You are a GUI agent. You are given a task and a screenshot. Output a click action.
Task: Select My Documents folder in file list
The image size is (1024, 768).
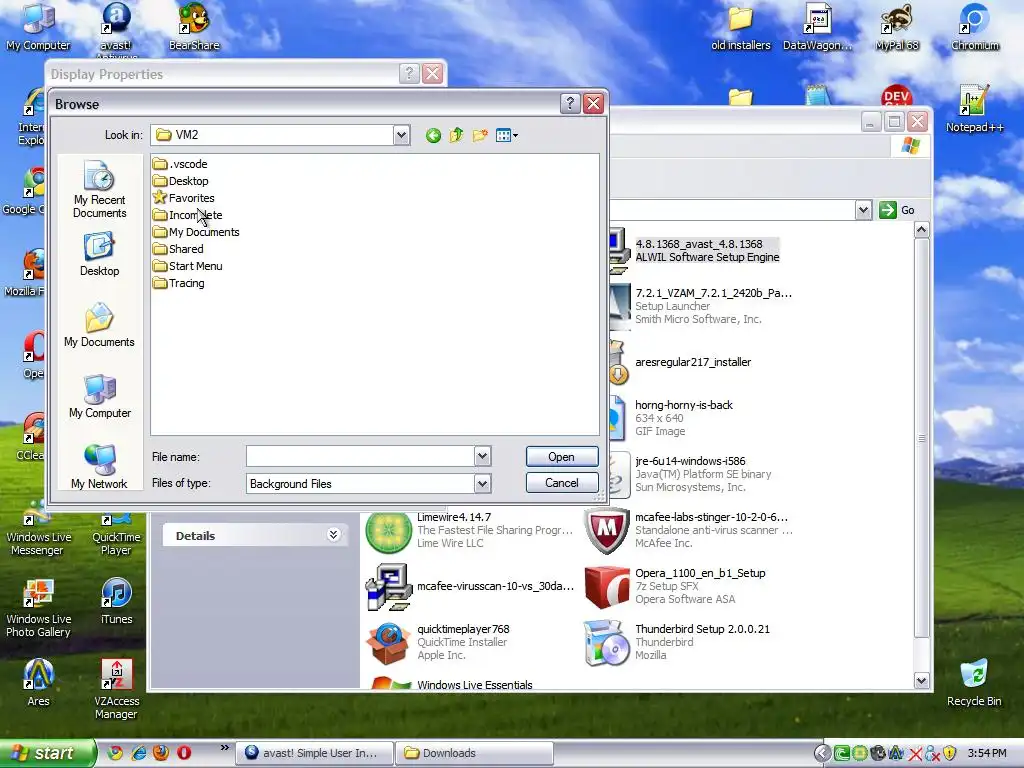[196, 232]
